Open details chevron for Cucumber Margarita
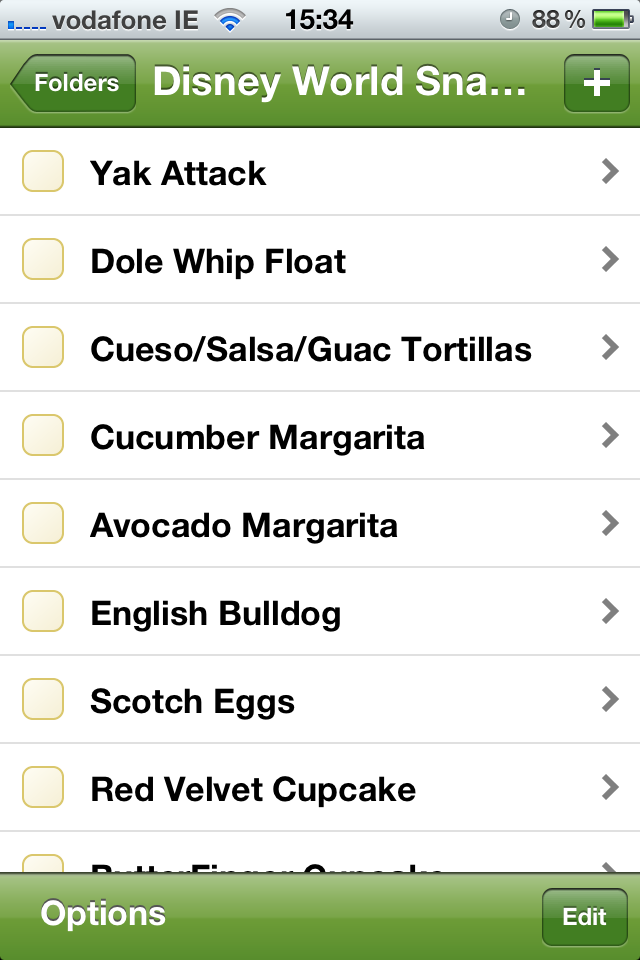Screen dimensions: 640x960 (x=610, y=436)
